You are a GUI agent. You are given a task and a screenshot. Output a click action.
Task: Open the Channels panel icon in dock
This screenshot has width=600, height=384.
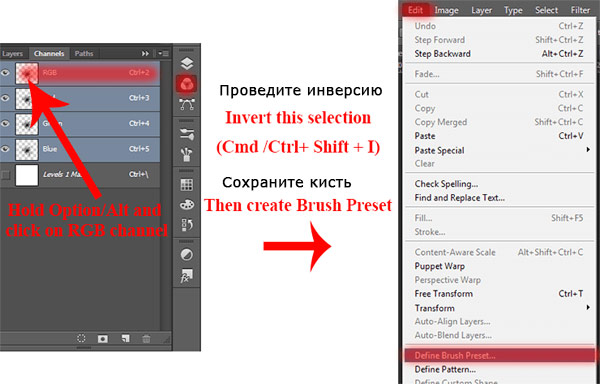coord(187,84)
